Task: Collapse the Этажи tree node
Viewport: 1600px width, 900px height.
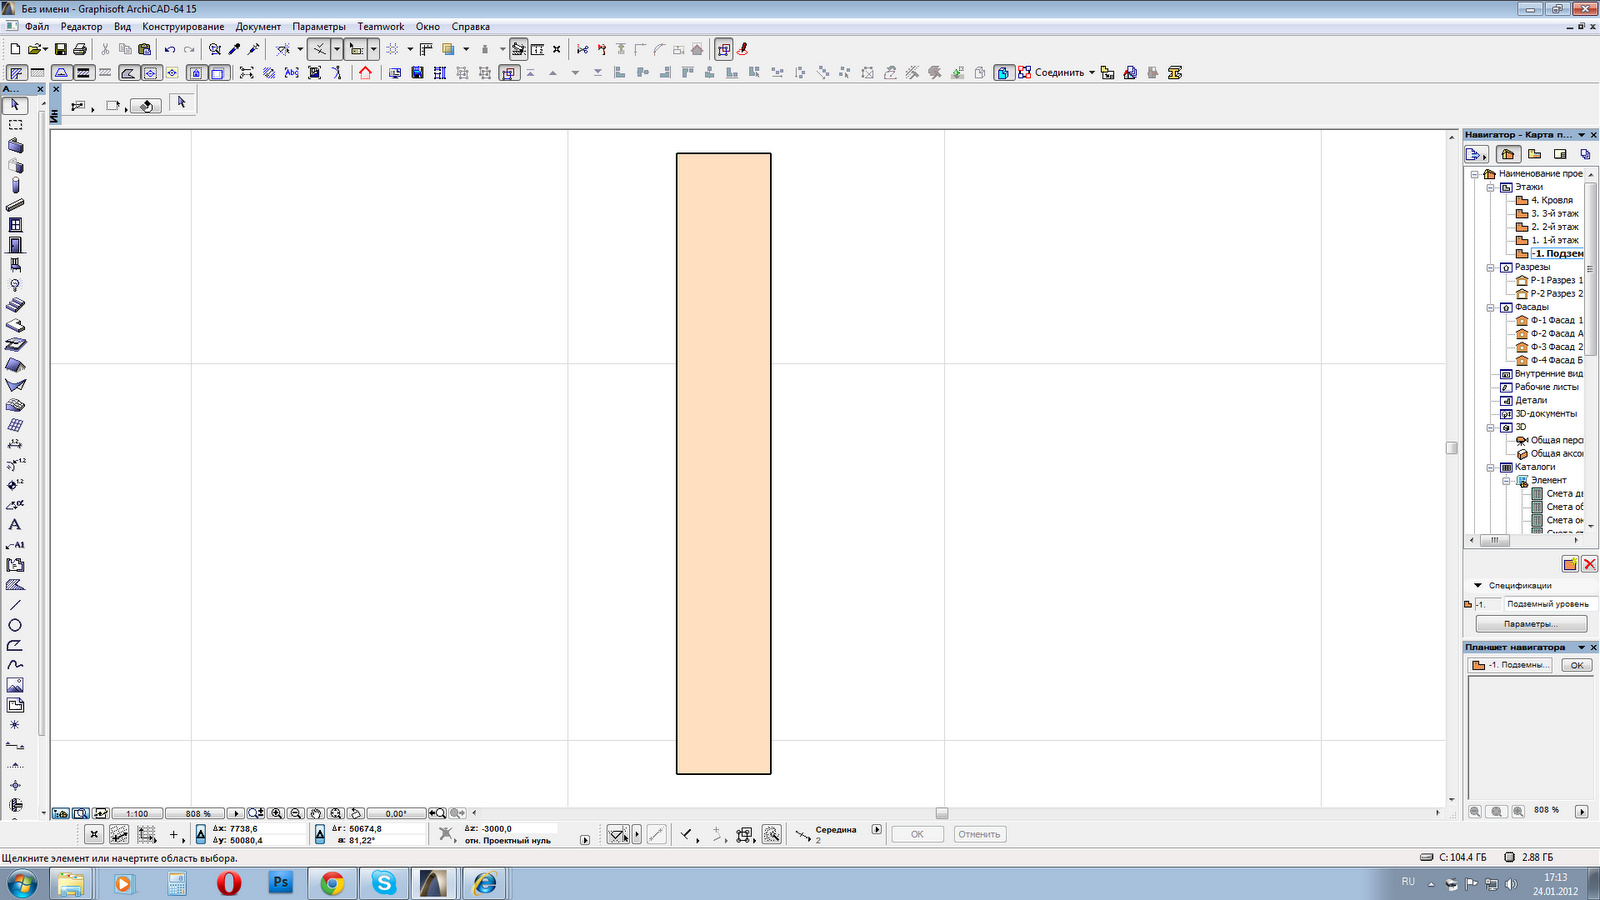Action: pos(1490,187)
